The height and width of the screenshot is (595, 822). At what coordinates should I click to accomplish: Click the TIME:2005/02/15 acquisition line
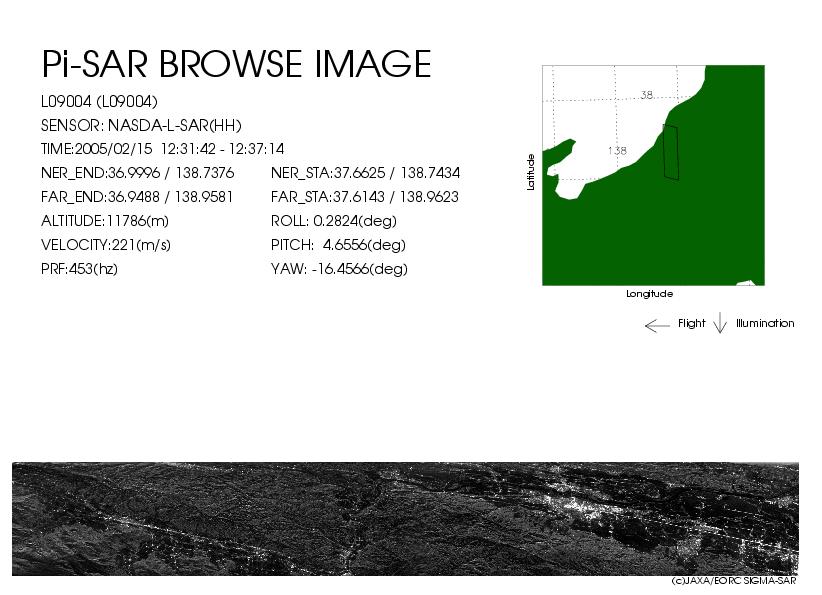pos(163,149)
